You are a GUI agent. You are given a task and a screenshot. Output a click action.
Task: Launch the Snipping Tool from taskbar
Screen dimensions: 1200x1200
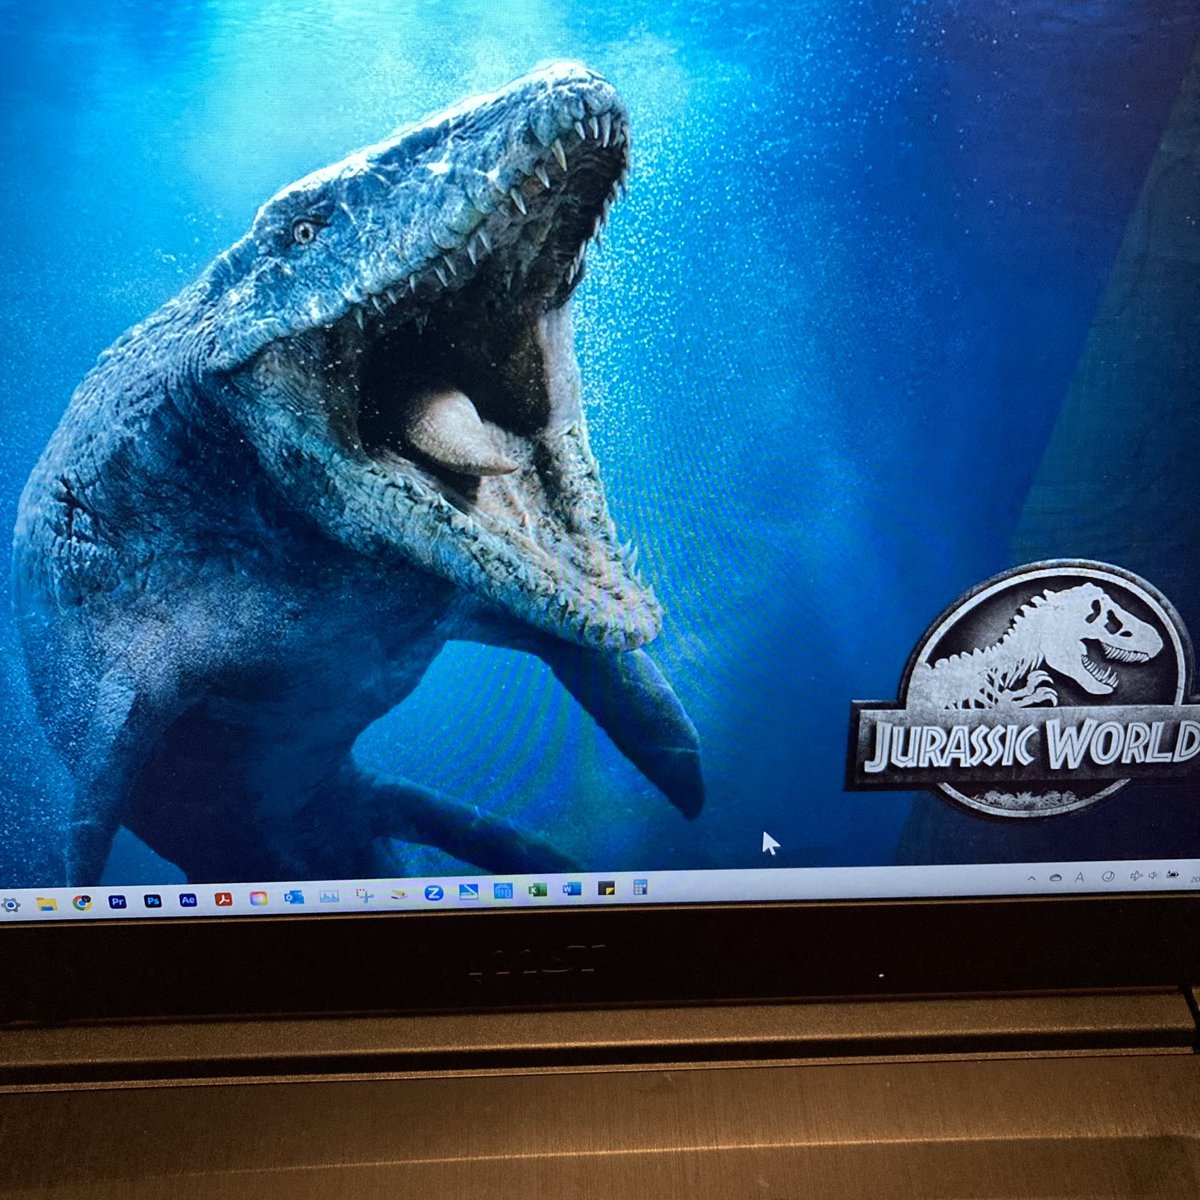[x=364, y=895]
